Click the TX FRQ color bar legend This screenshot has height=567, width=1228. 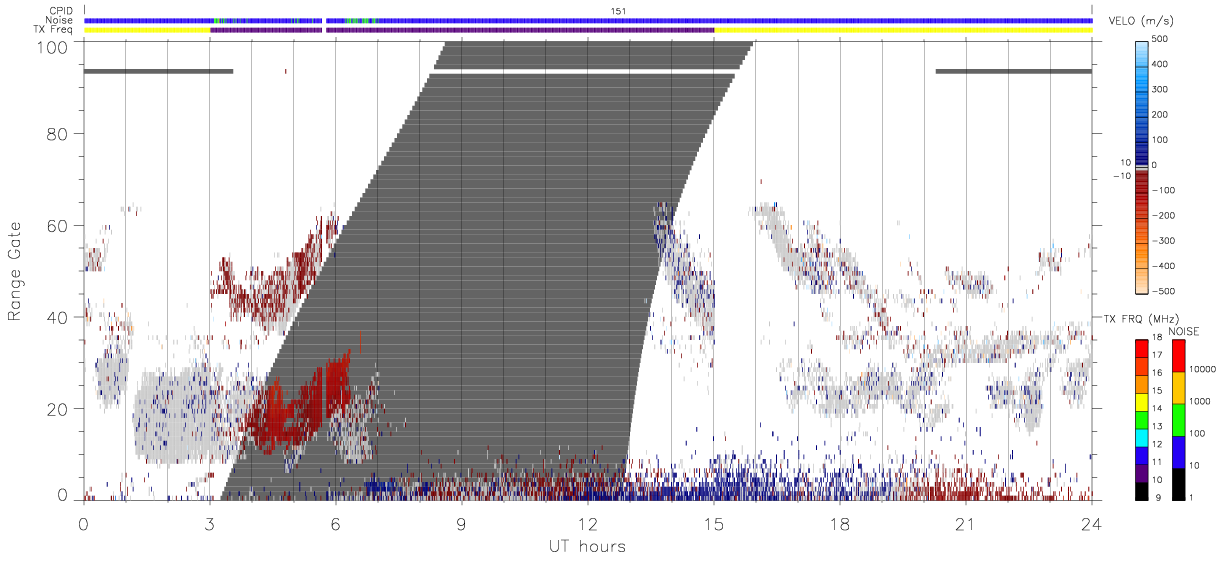1142,420
